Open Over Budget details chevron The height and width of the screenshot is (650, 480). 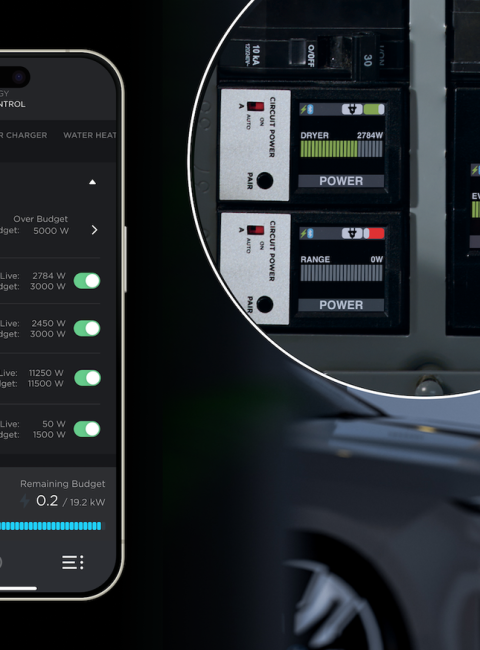tap(95, 230)
